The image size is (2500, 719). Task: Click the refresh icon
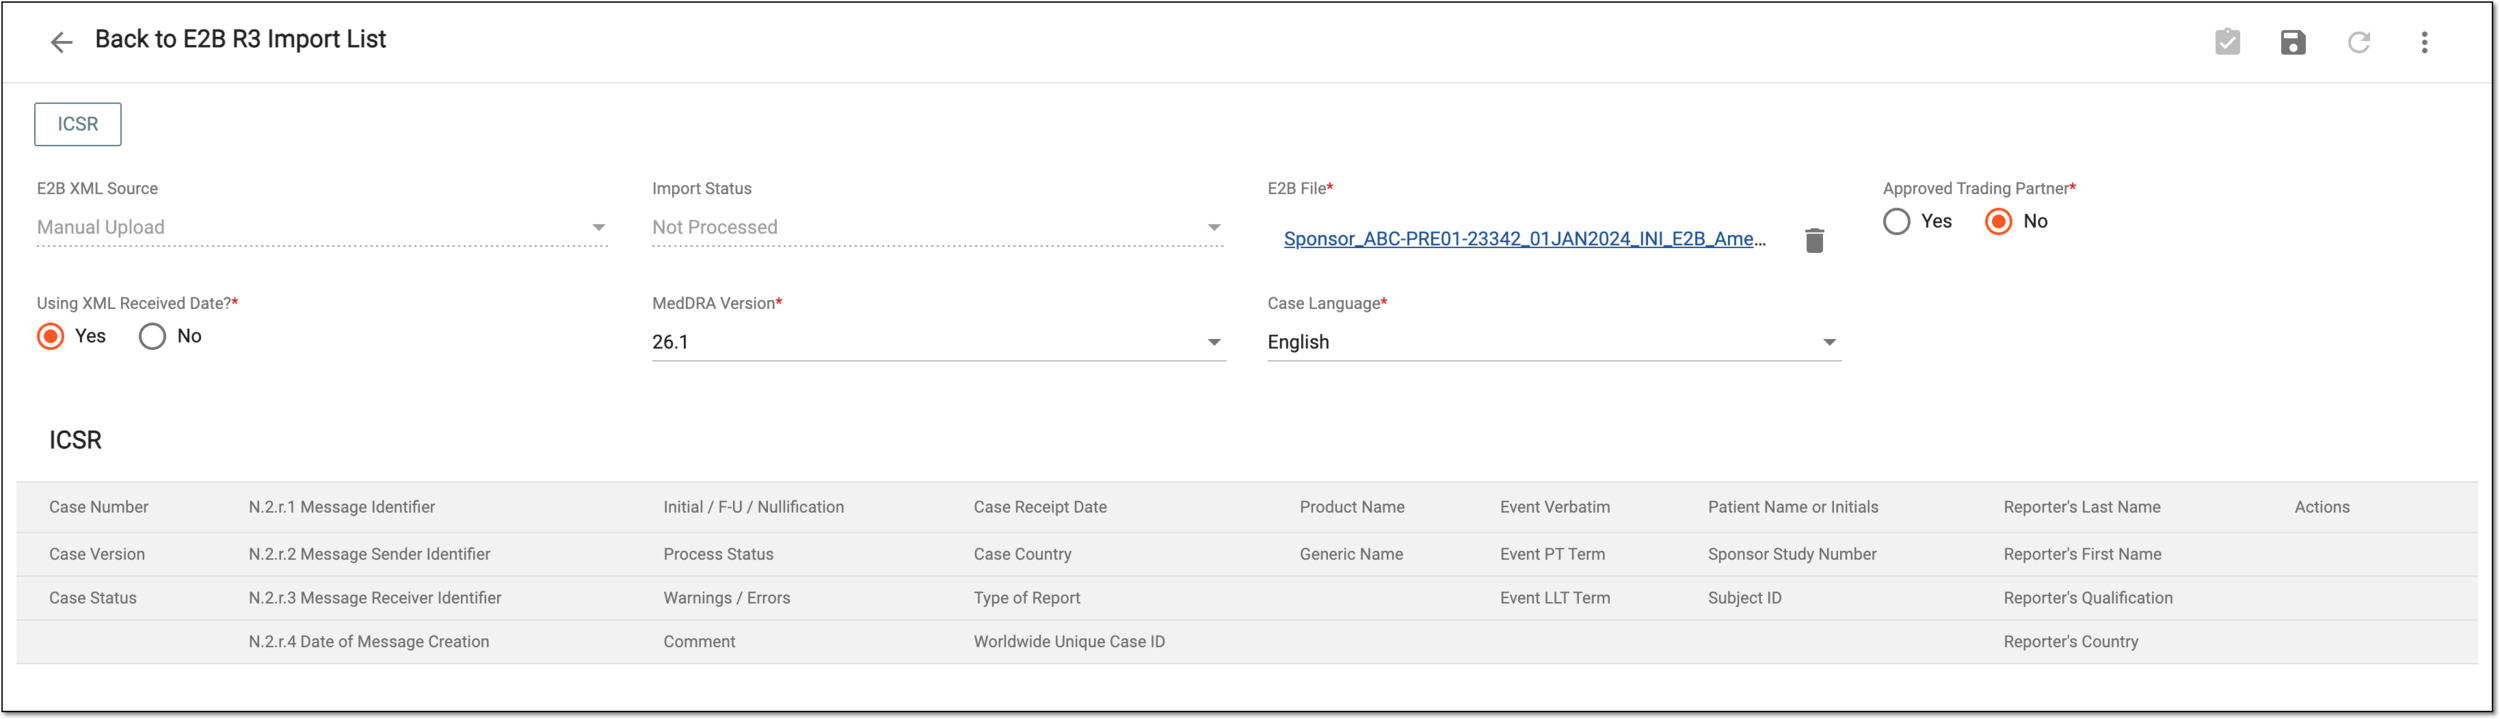pos(2359,42)
